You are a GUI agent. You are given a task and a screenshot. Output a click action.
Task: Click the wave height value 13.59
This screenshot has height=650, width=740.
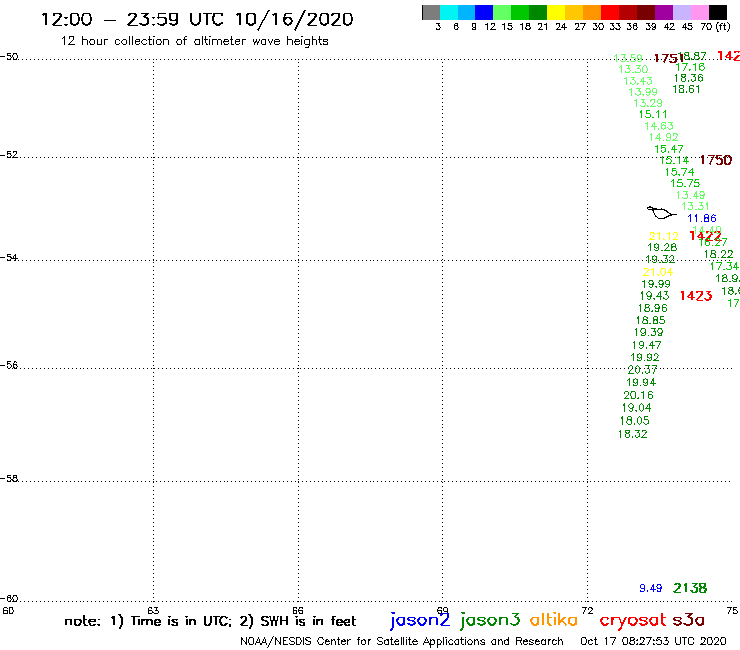tap(628, 58)
